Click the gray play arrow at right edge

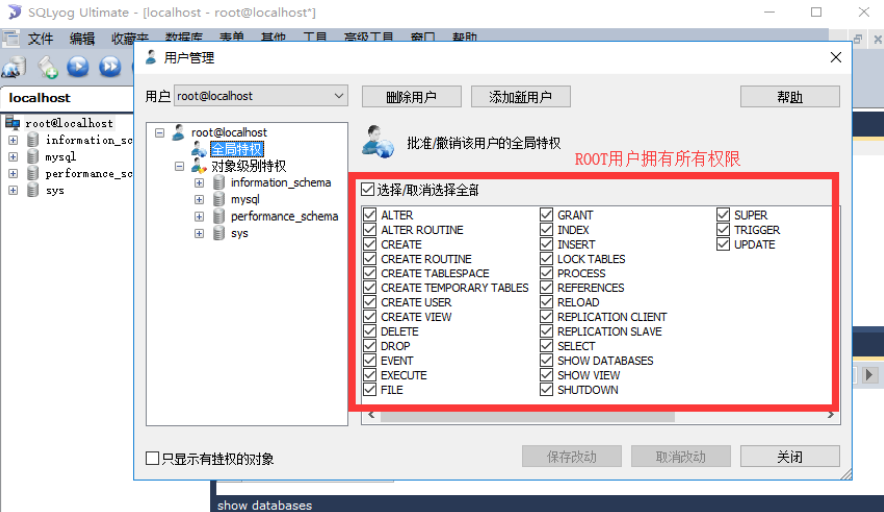pyautogui.click(x=869, y=374)
